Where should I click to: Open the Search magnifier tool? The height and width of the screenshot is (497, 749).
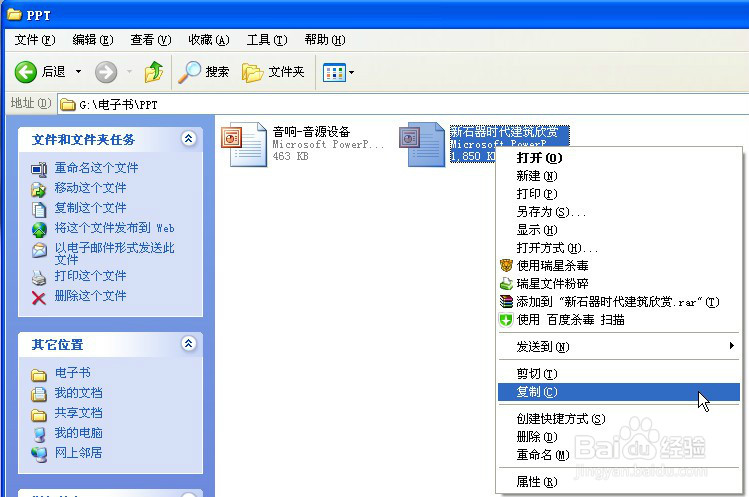189,72
